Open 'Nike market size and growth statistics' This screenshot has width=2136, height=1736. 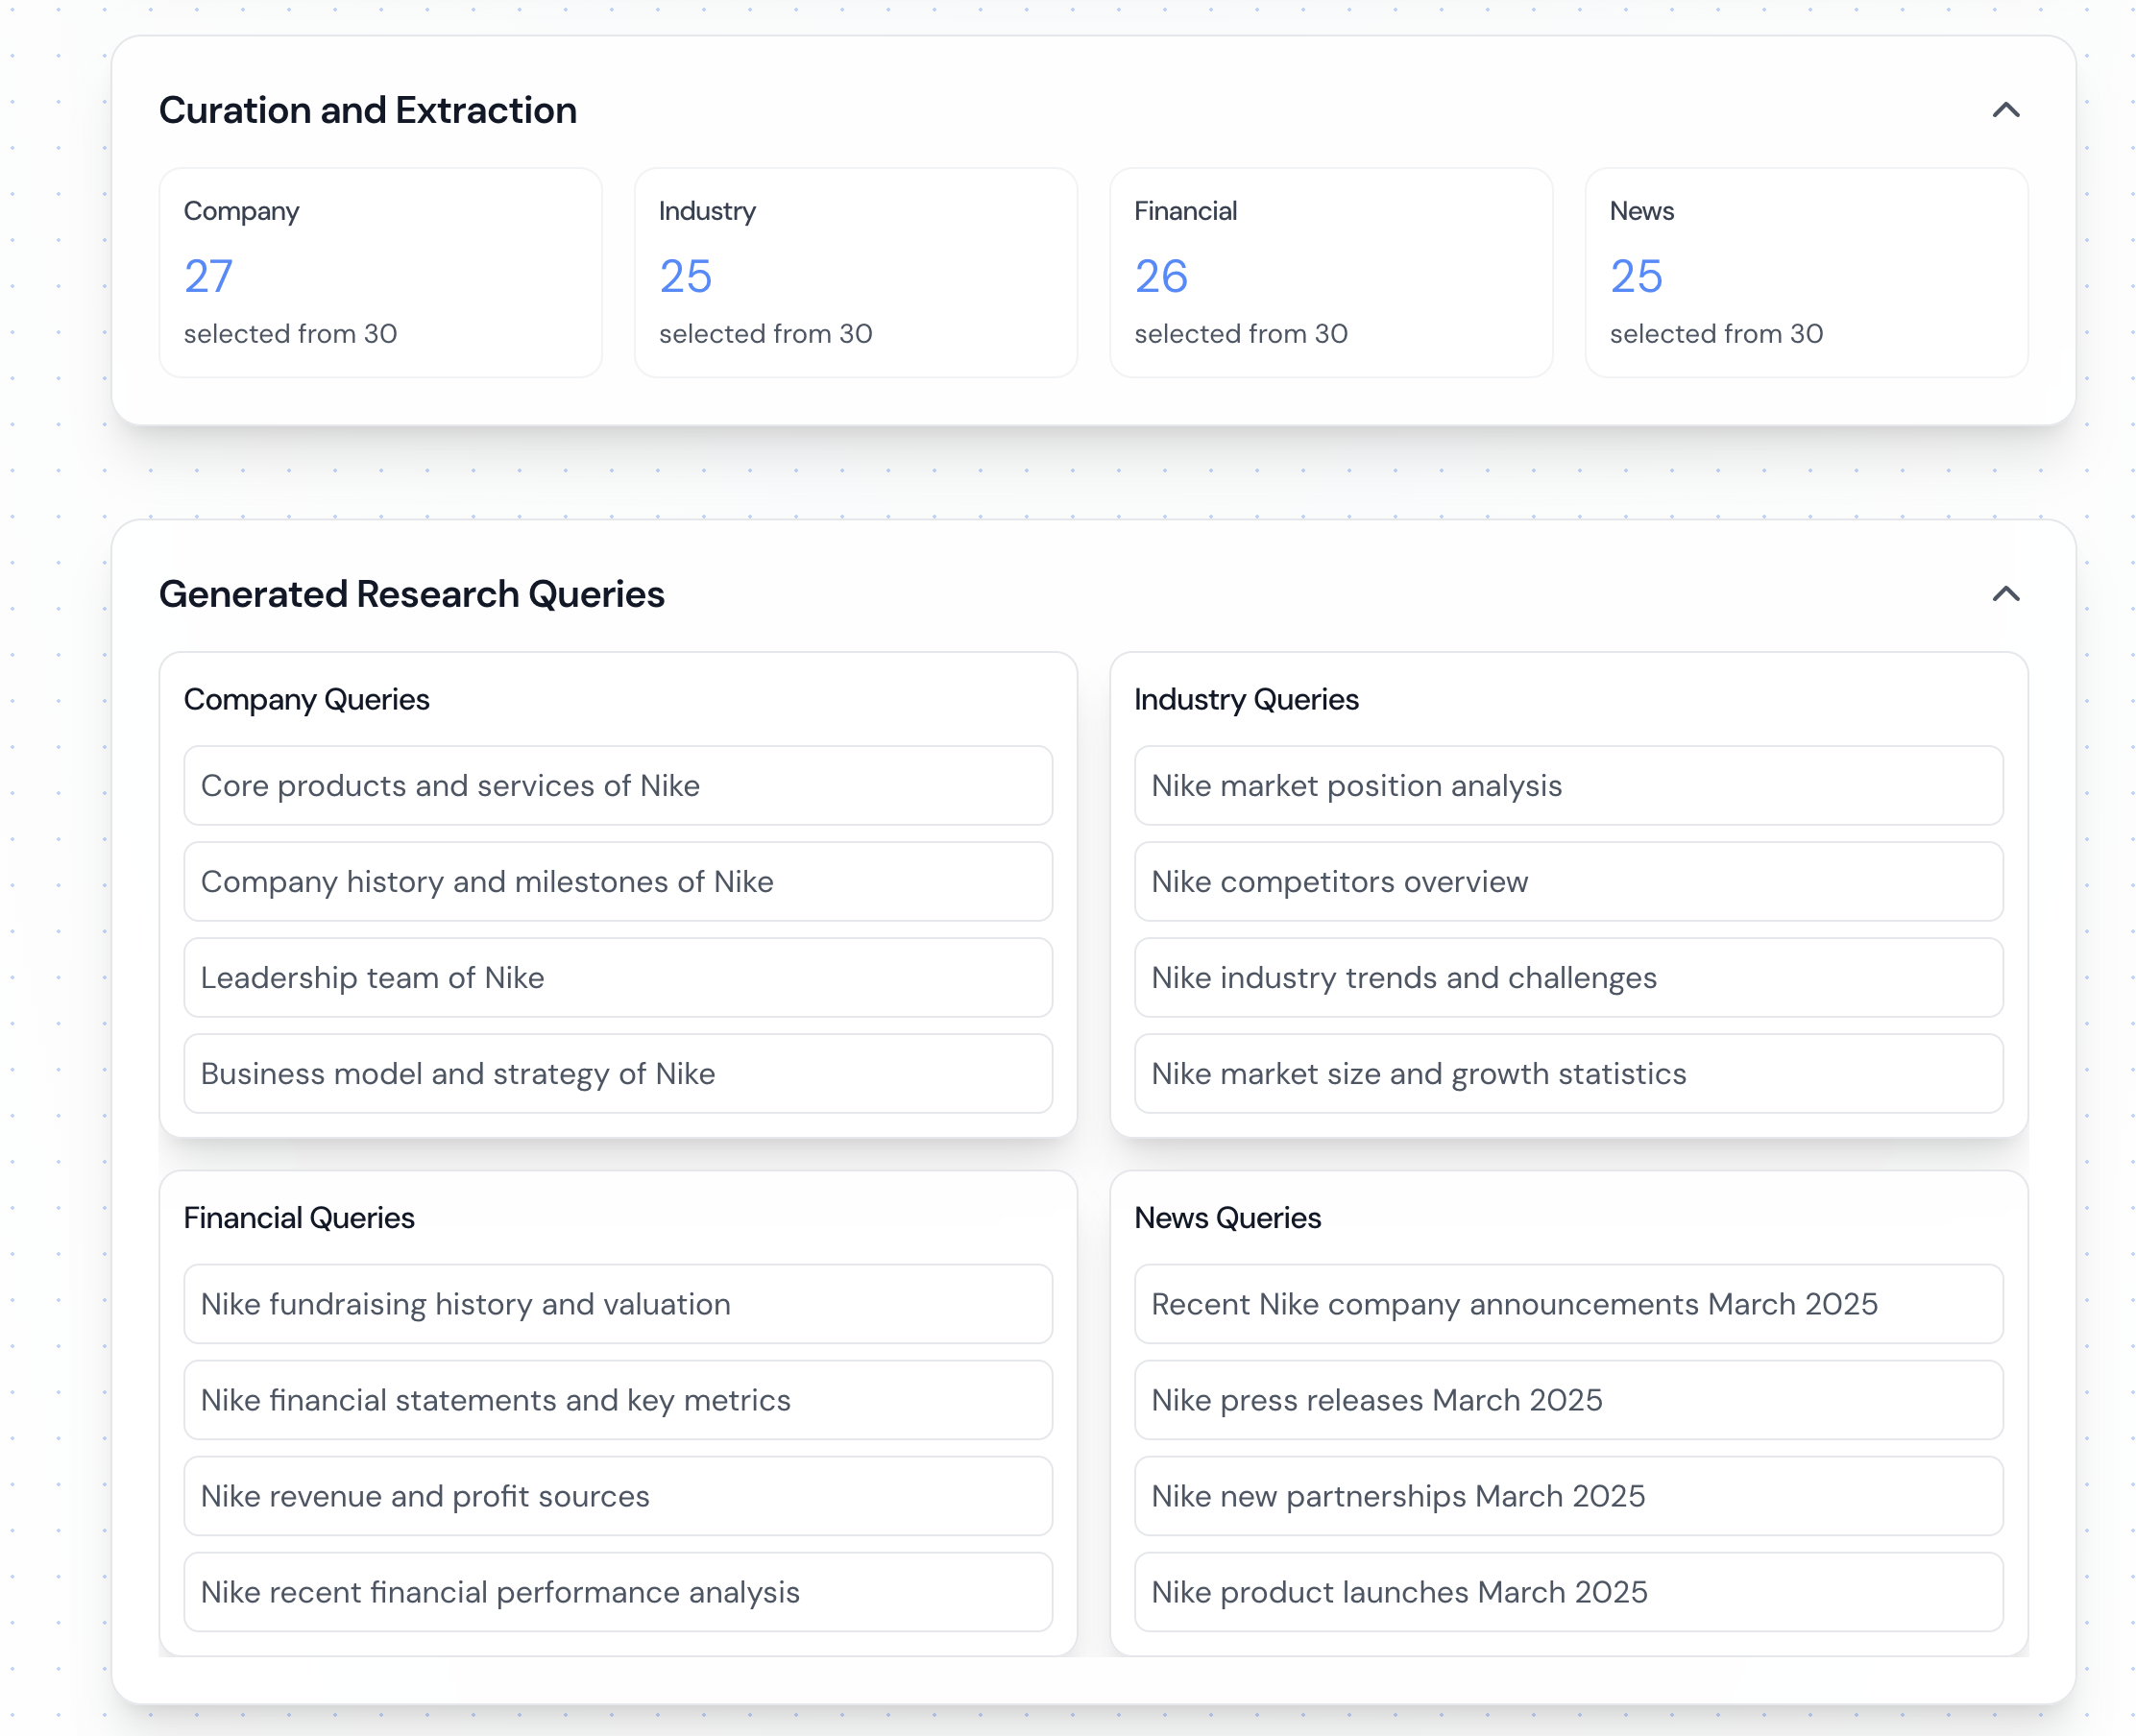click(1568, 1073)
